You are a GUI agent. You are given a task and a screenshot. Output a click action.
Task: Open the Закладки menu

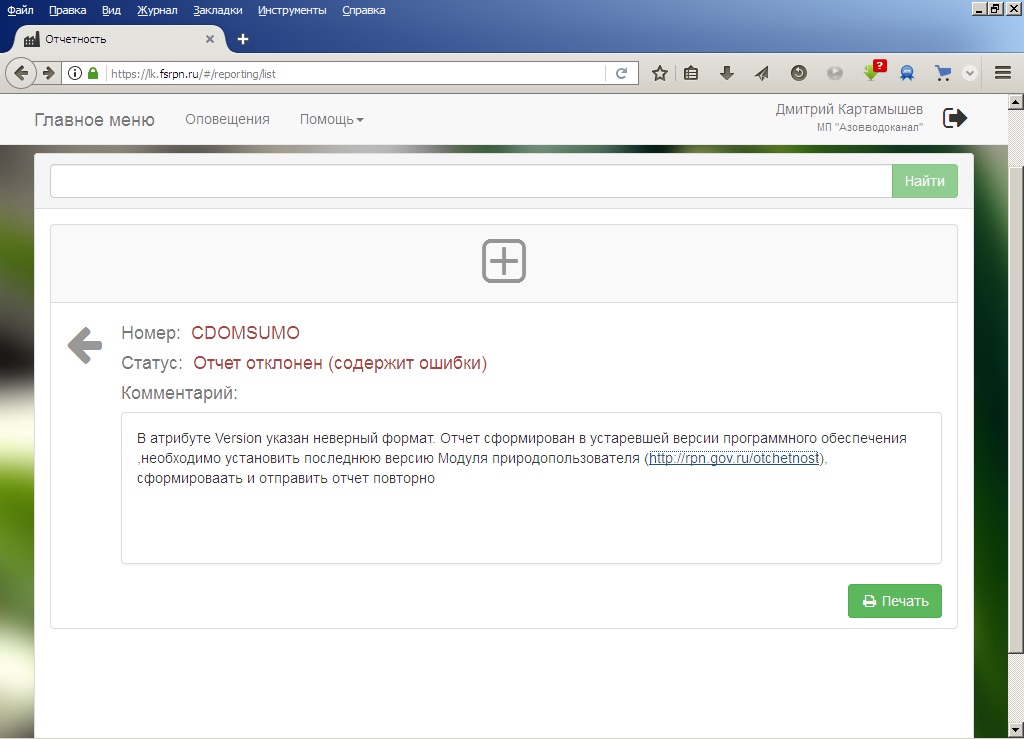219,10
